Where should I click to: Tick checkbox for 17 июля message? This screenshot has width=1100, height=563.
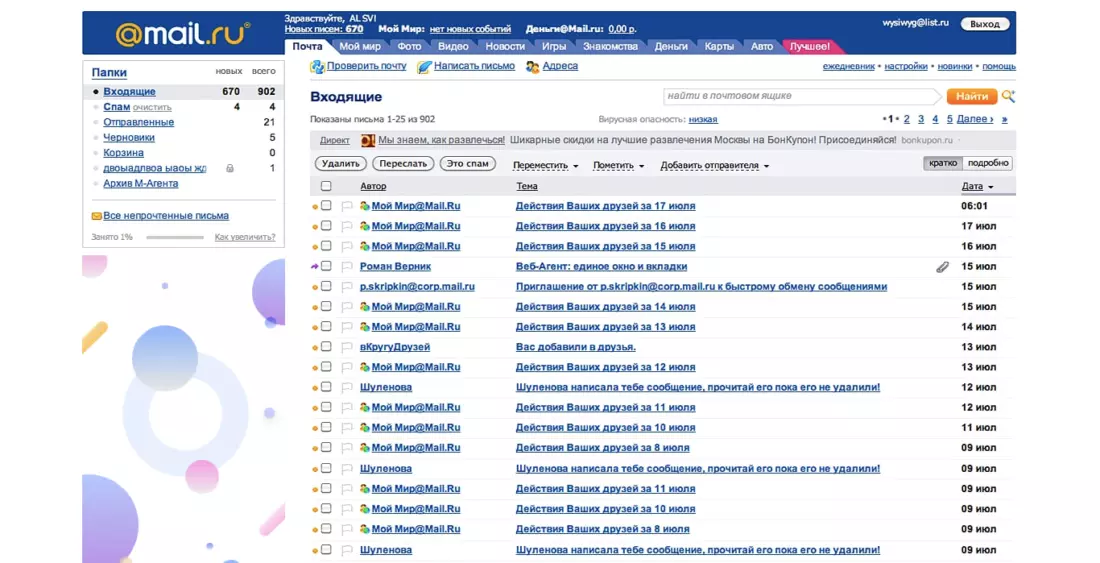(x=326, y=205)
